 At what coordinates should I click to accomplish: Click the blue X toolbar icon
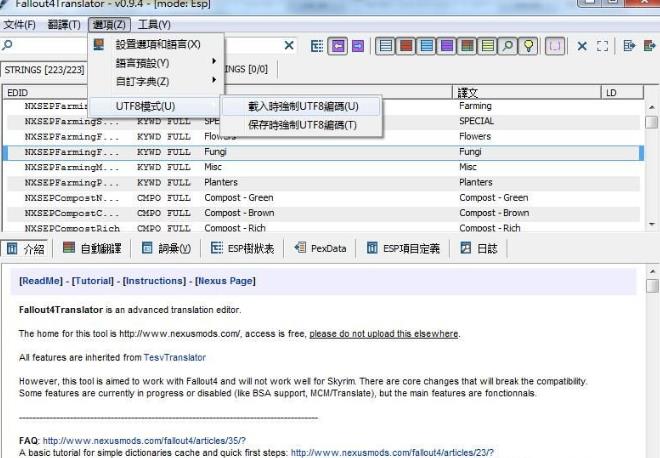click(582, 46)
